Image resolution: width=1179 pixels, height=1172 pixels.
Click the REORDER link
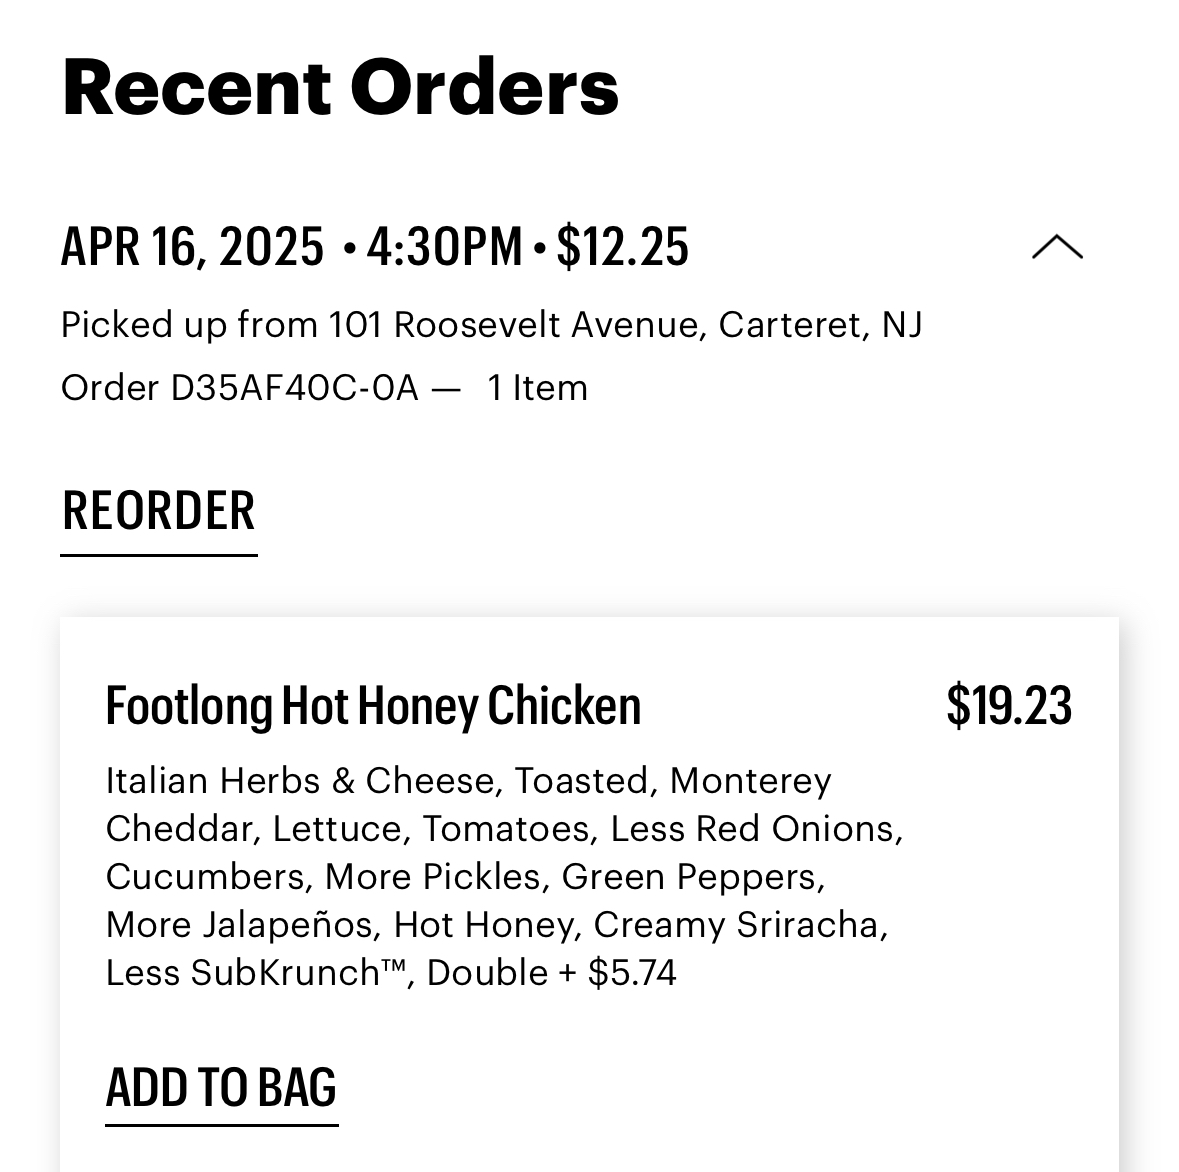(159, 512)
